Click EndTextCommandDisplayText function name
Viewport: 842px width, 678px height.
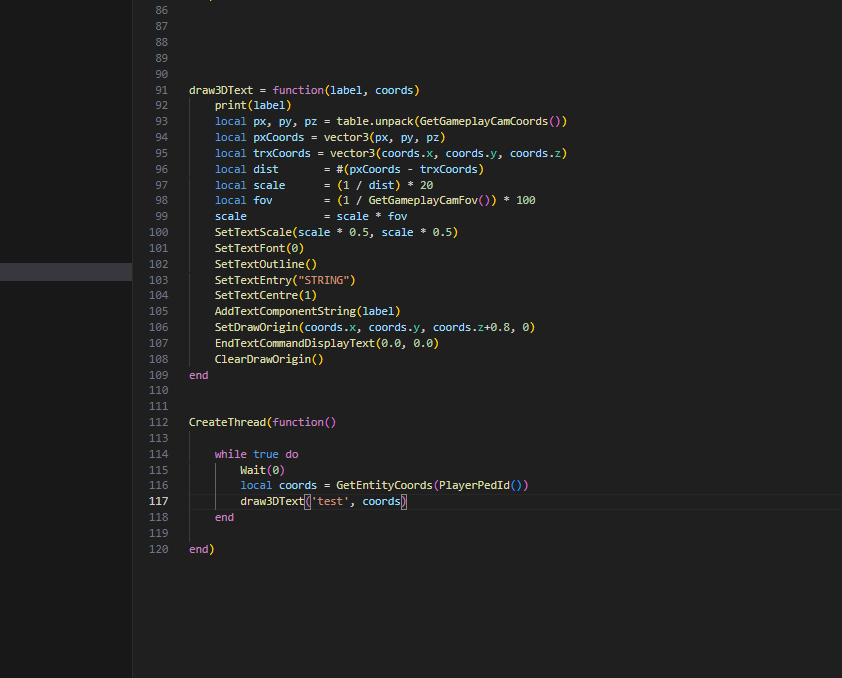pyautogui.click(x=294, y=343)
